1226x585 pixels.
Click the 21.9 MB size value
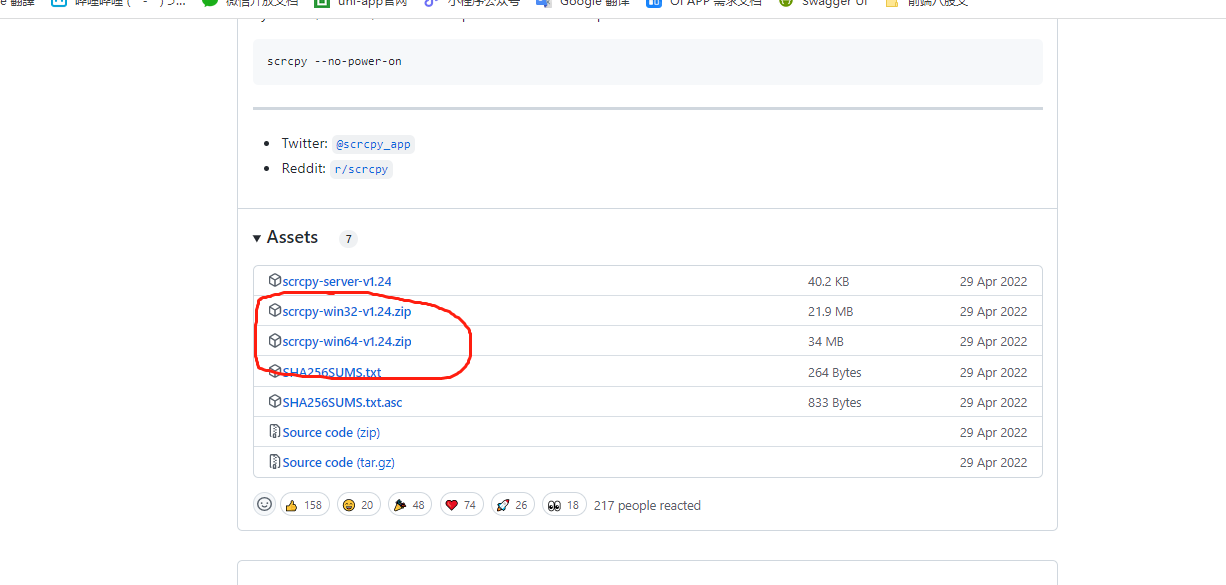(x=830, y=311)
